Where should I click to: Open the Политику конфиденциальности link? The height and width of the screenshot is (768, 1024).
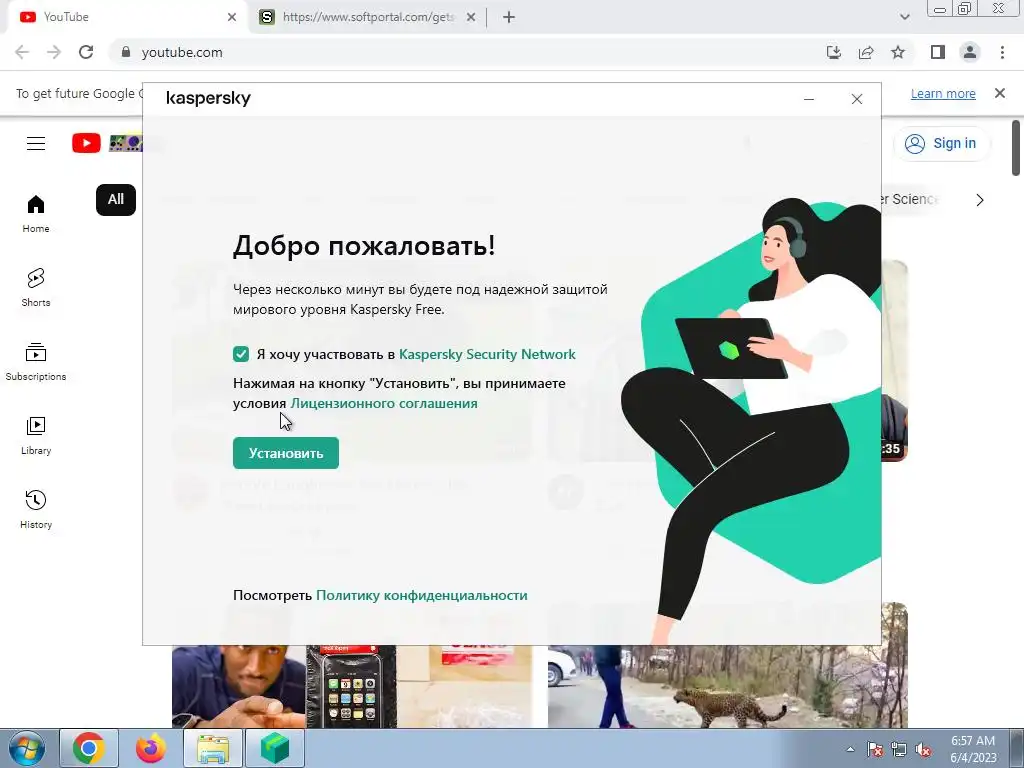(x=422, y=595)
